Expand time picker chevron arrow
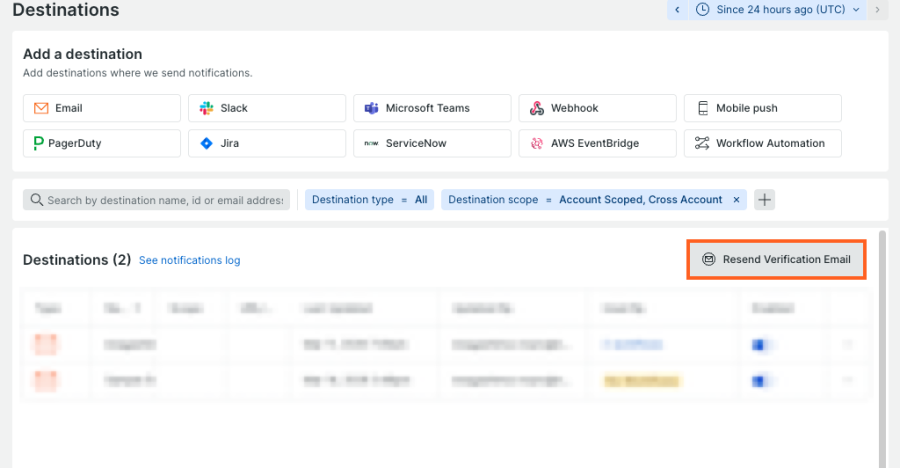Screen dimensions: 900x468 856,10
